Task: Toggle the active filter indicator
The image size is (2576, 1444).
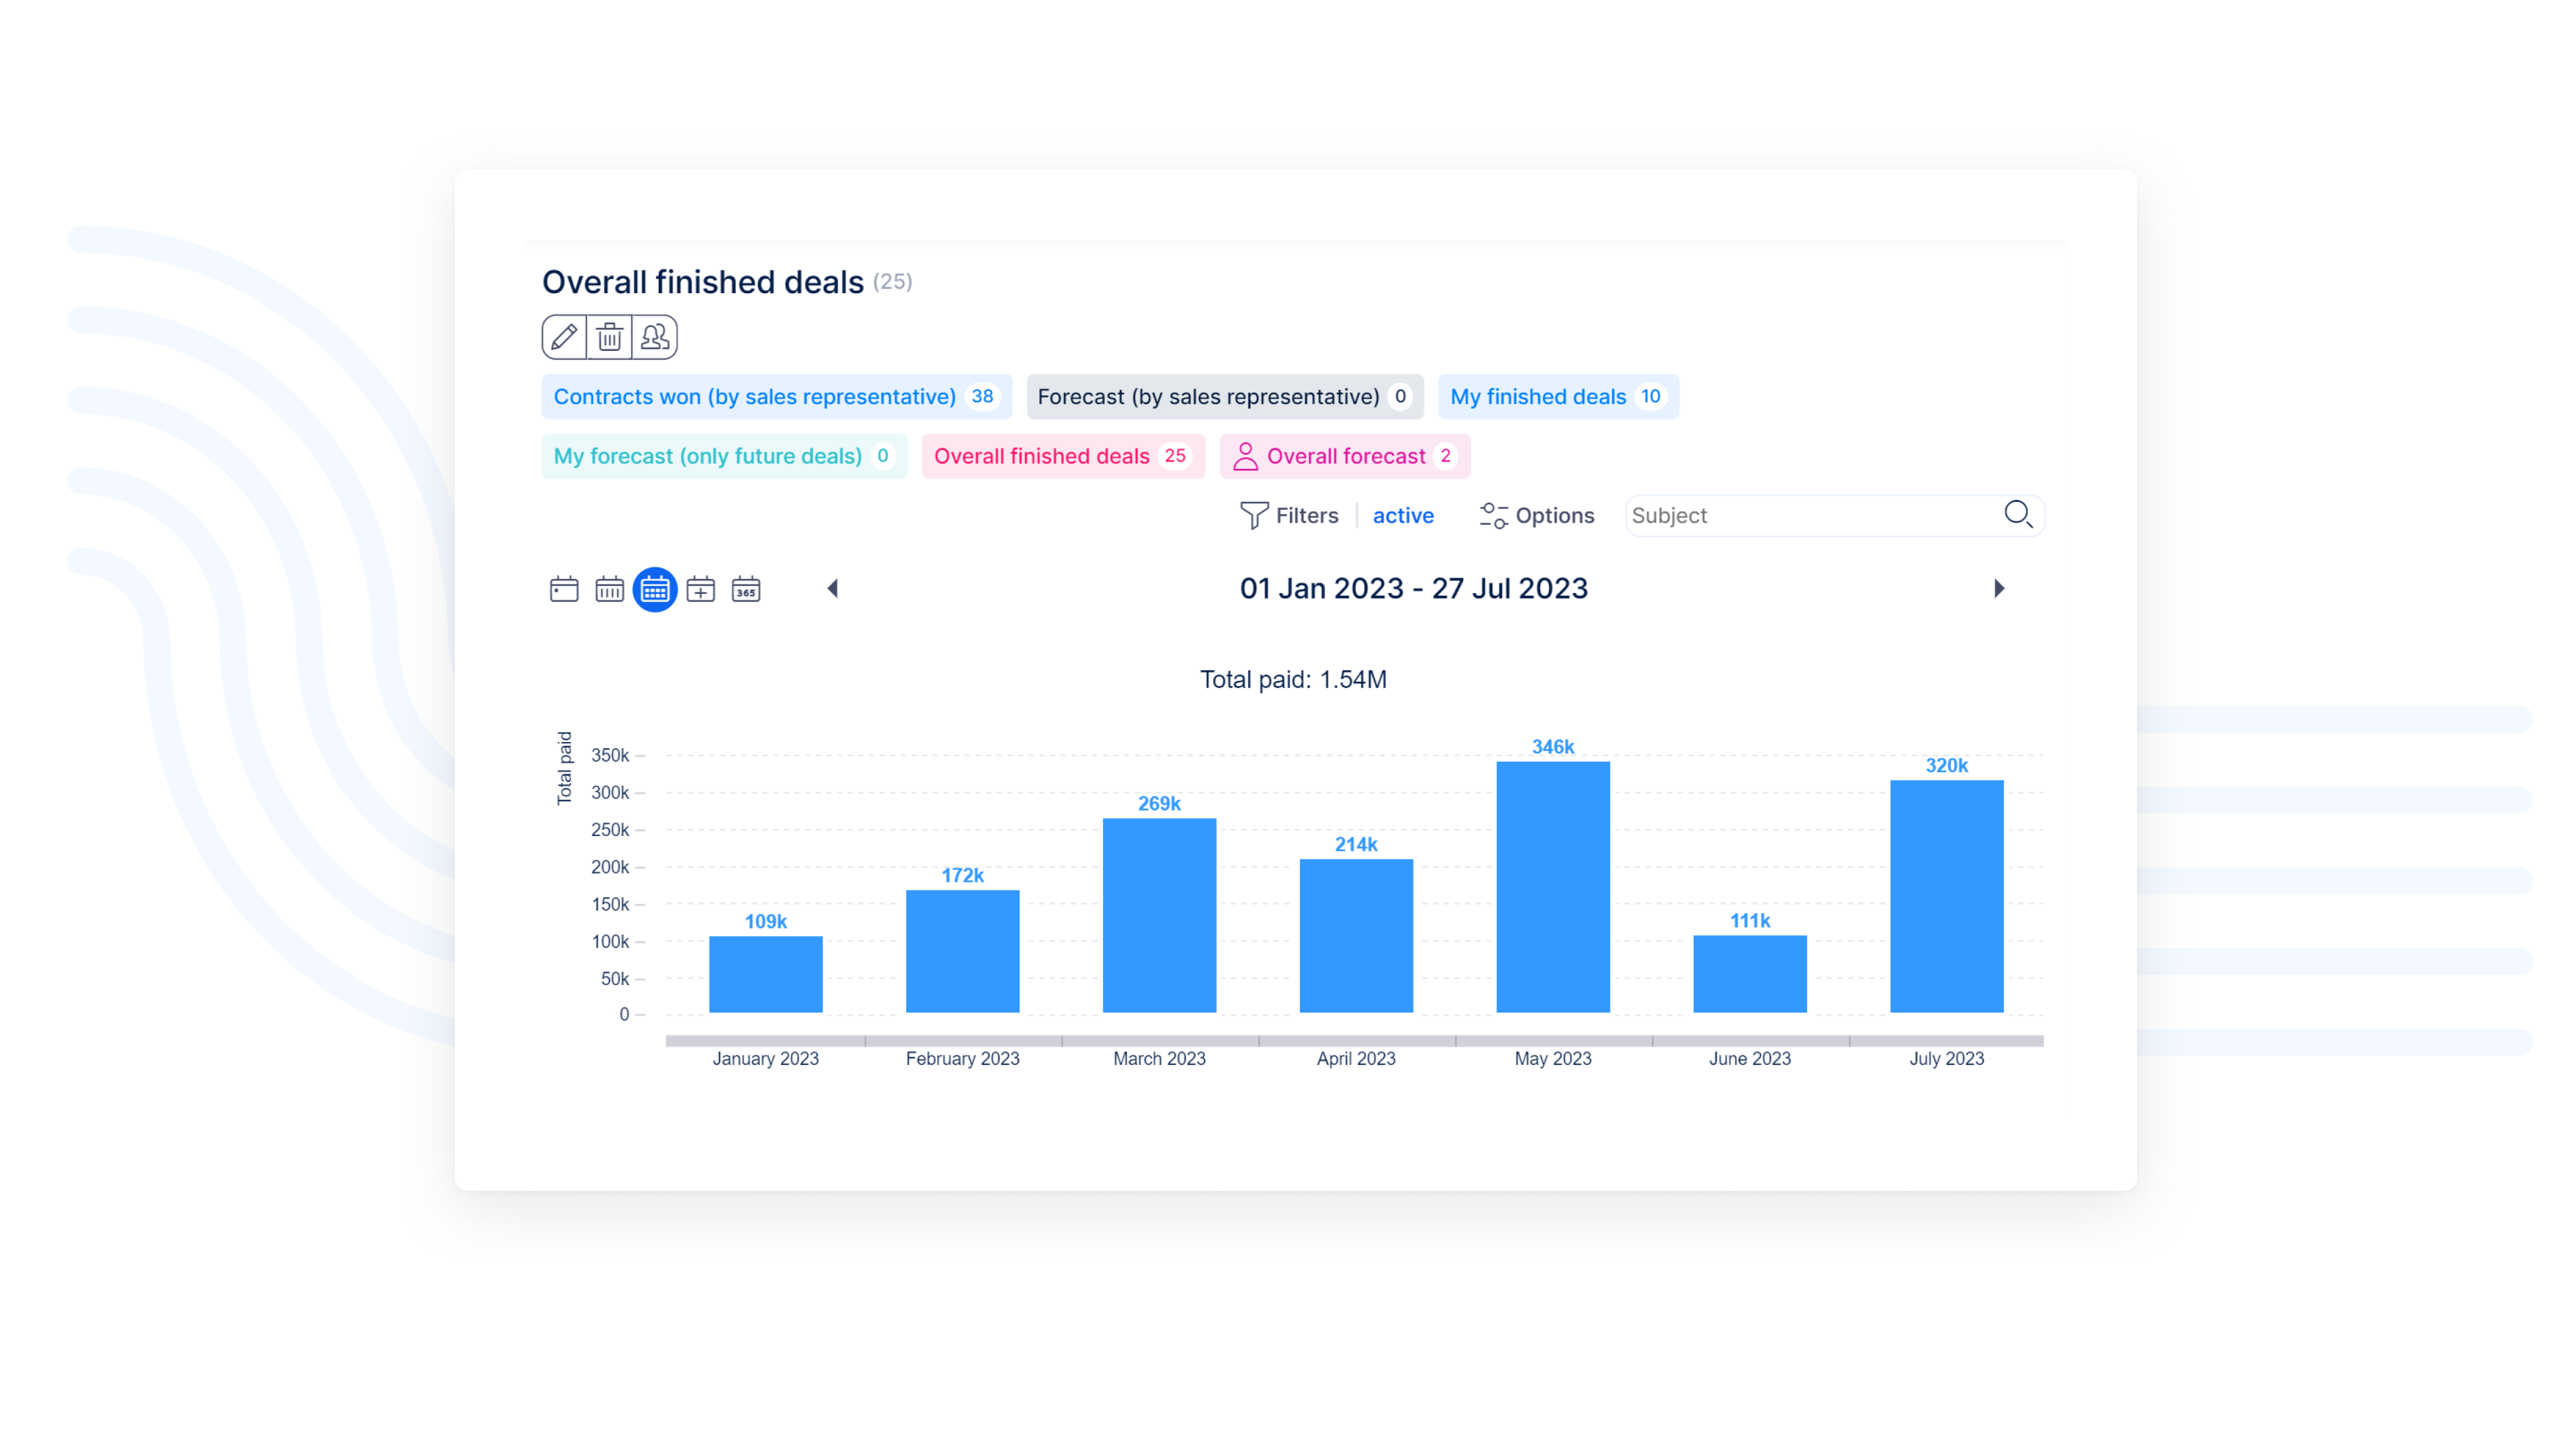Action: (1403, 516)
